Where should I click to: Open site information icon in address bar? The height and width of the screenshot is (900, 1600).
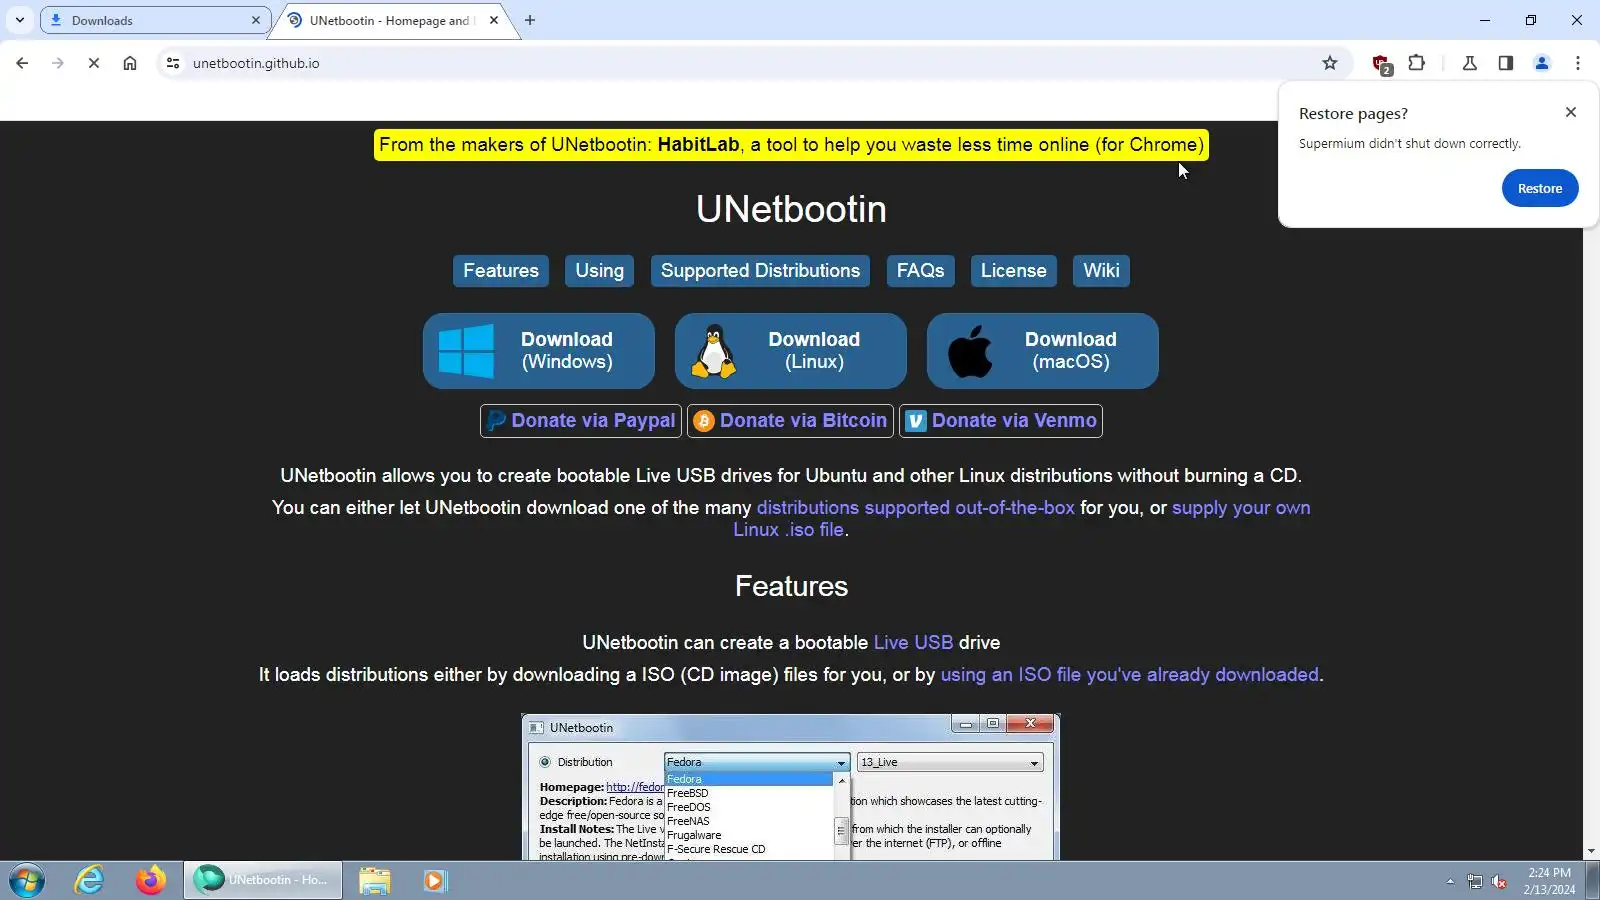click(173, 63)
